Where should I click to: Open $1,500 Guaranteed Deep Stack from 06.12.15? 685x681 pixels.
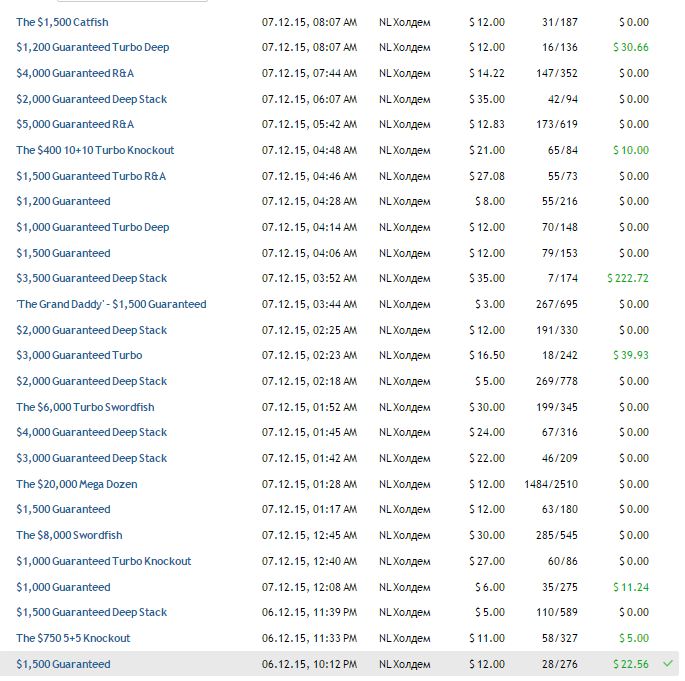click(91, 612)
